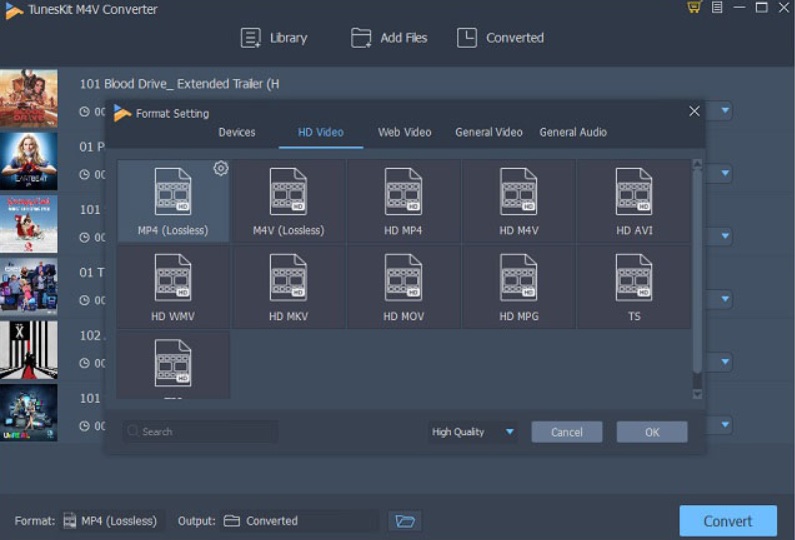Viewport: 795px width, 540px height.
Task: Expand dropdown arrow for fifth video row
Action: 725,362
